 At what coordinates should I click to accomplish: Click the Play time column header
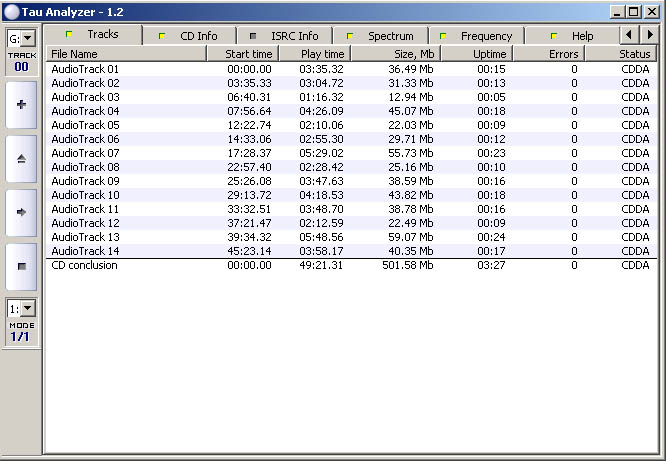pyautogui.click(x=313, y=53)
